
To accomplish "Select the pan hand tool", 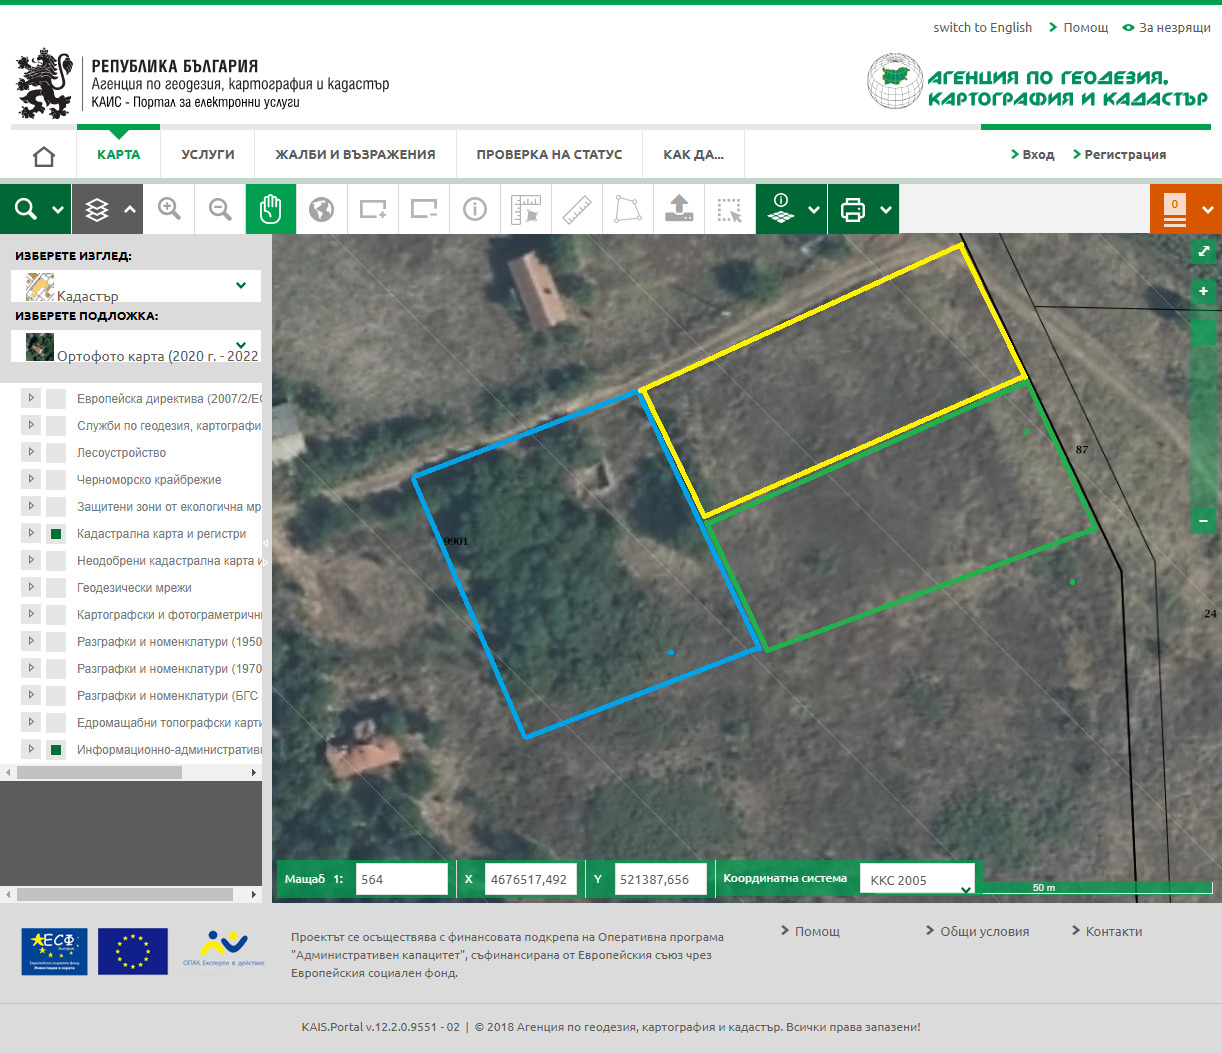I will (x=271, y=209).
